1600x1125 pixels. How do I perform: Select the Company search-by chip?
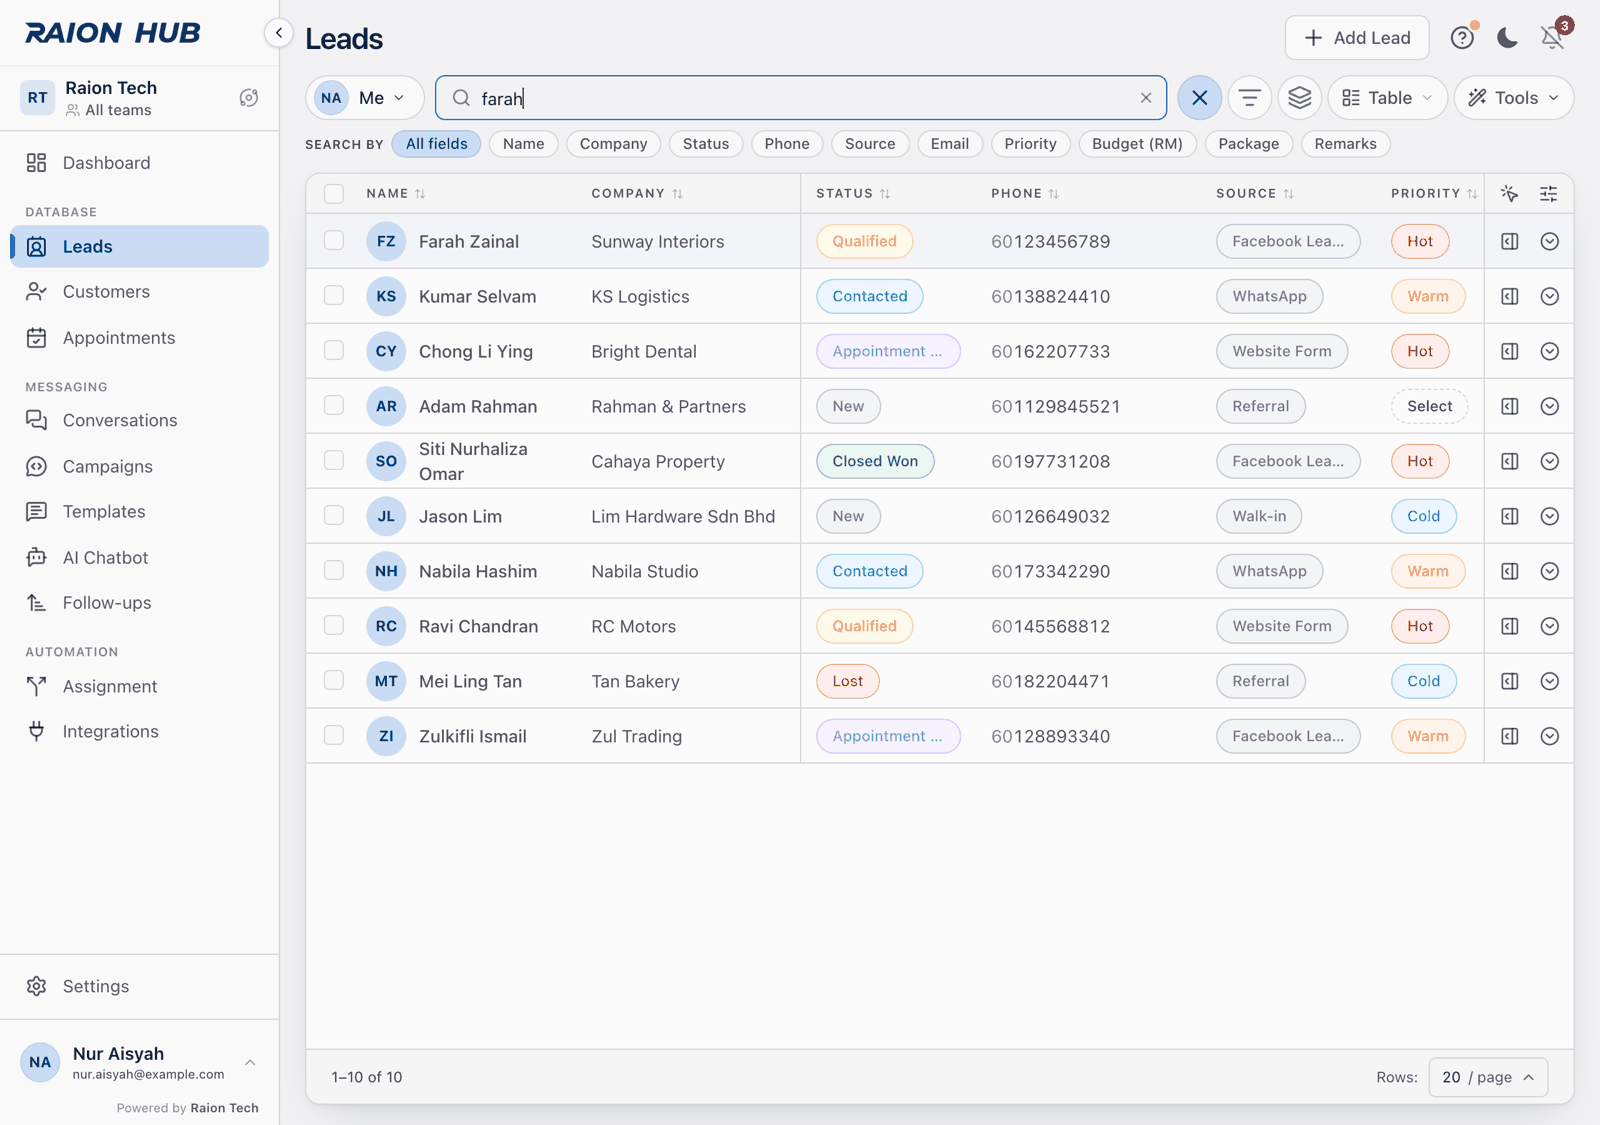613,144
